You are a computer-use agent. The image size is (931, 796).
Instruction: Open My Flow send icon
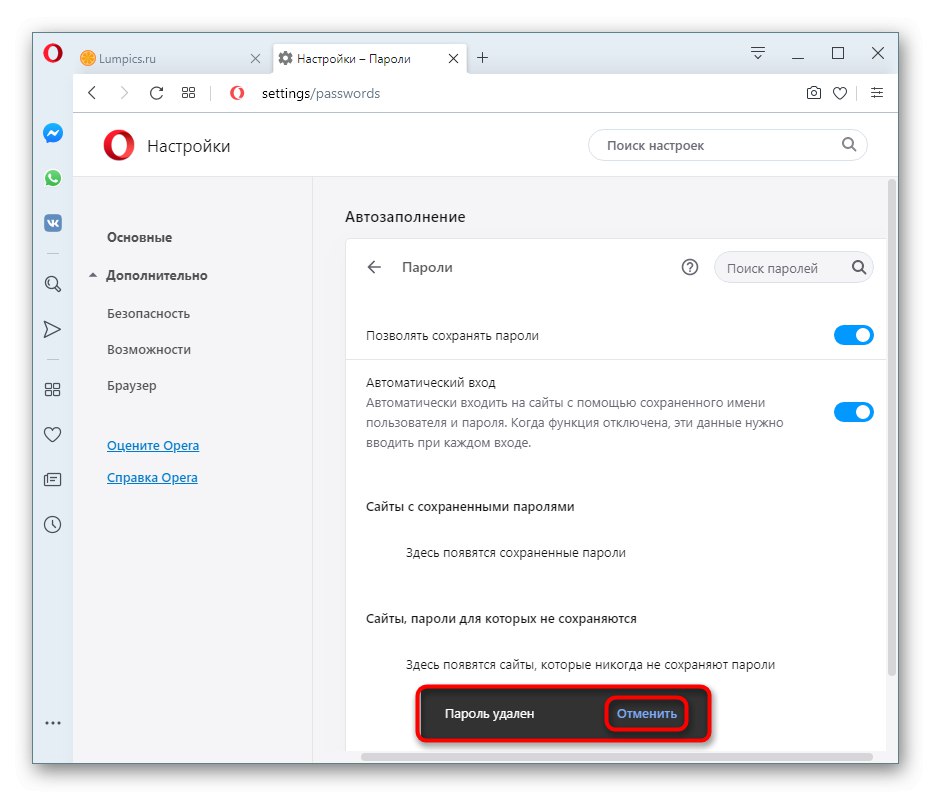point(52,329)
